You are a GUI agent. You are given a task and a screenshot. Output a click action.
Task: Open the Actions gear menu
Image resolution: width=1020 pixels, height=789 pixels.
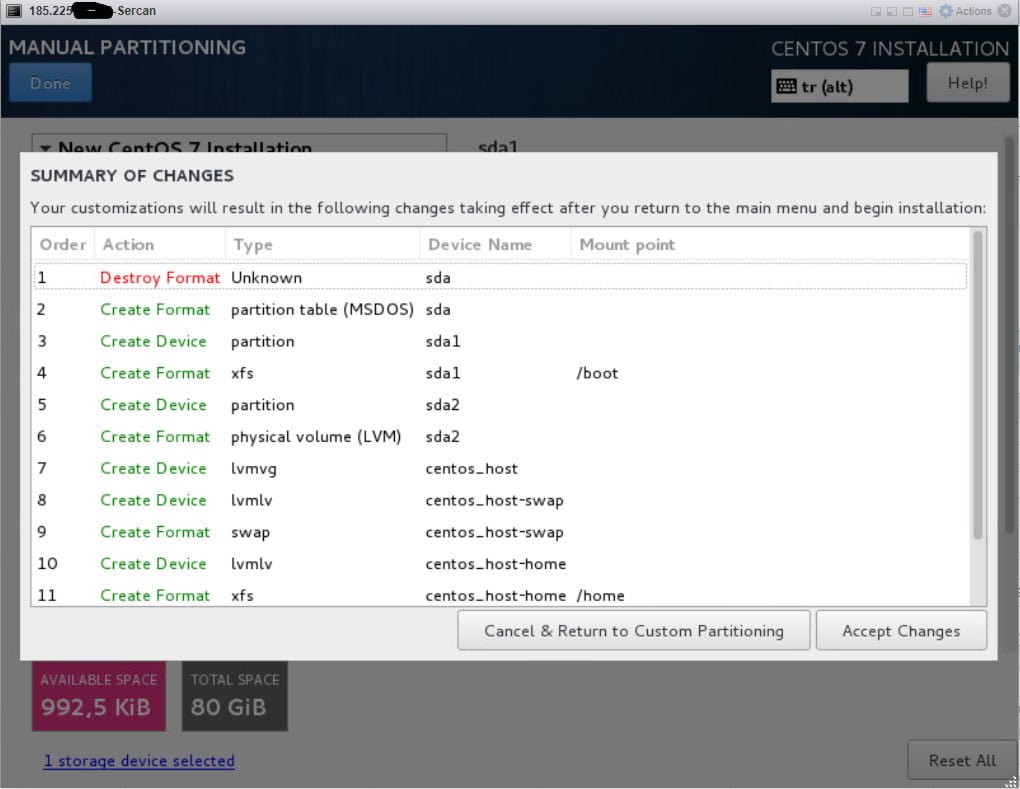pyautogui.click(x=966, y=11)
